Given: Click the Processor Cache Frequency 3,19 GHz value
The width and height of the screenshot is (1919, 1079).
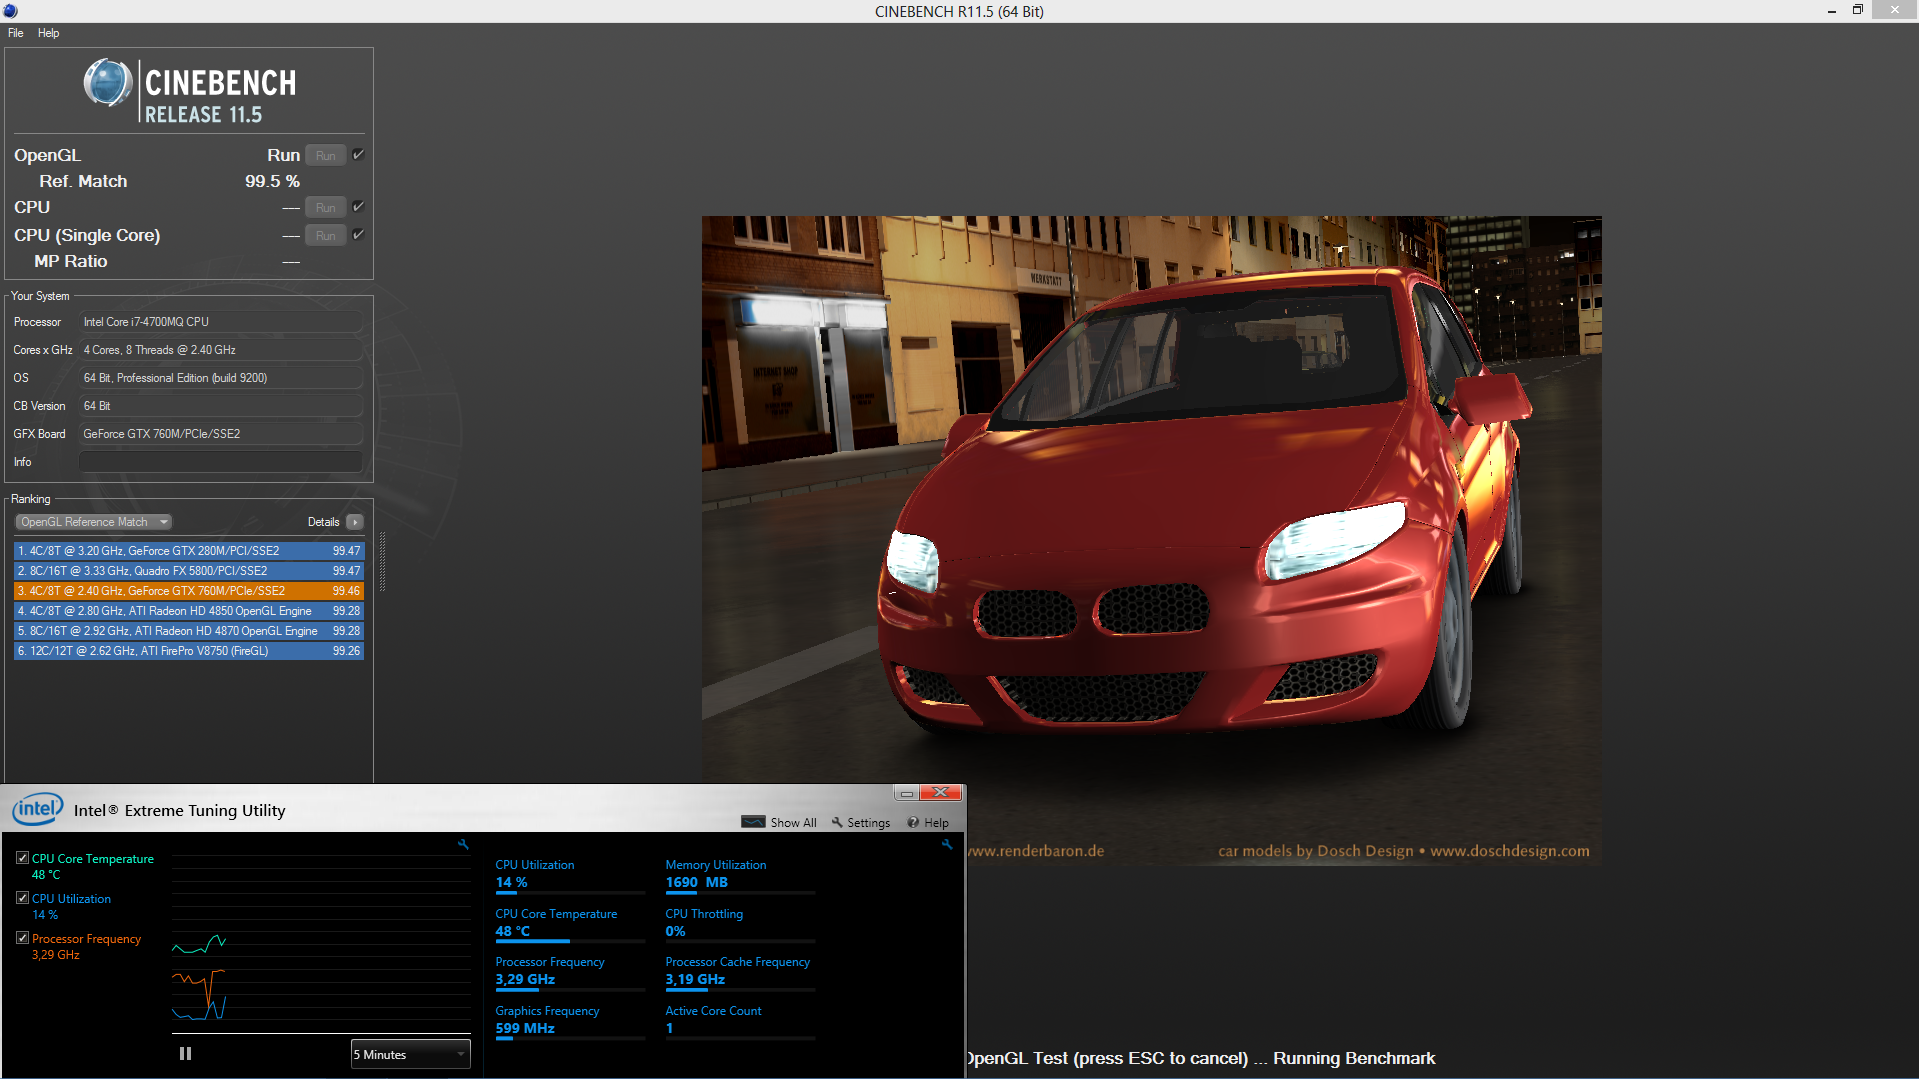Looking at the screenshot, I should click(695, 980).
